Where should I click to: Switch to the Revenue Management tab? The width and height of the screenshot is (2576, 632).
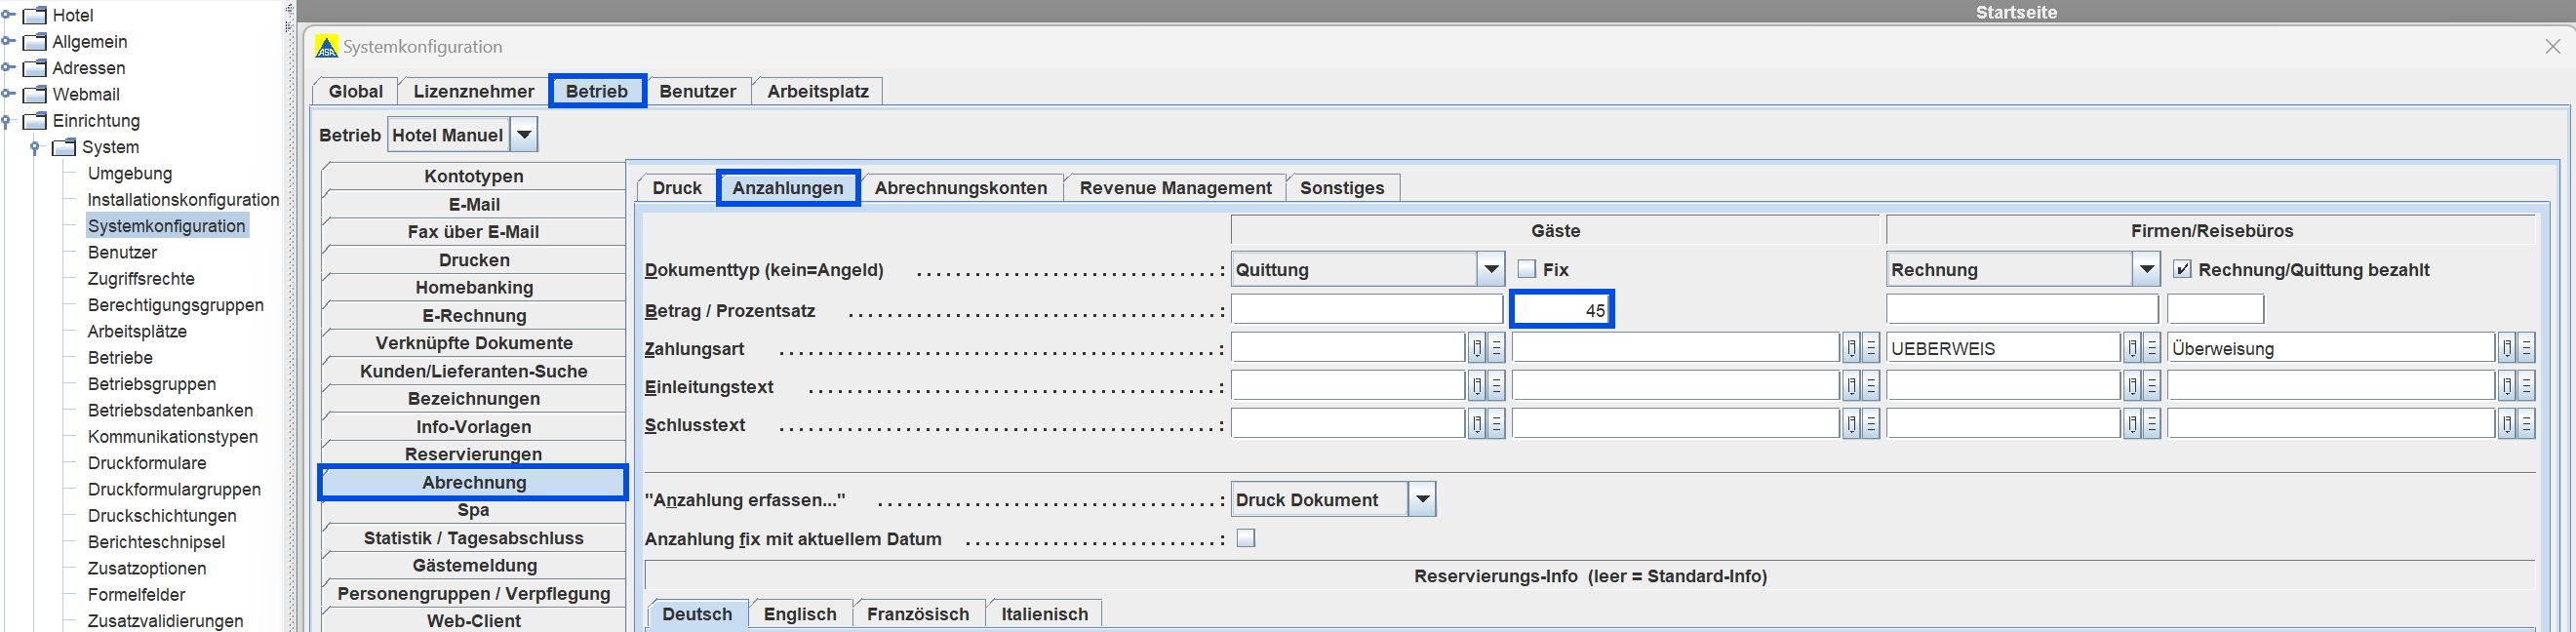[1175, 188]
